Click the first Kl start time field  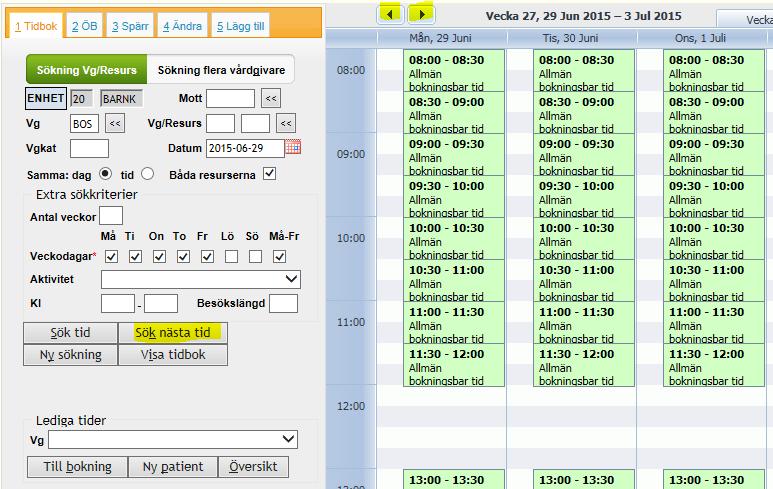(118, 303)
